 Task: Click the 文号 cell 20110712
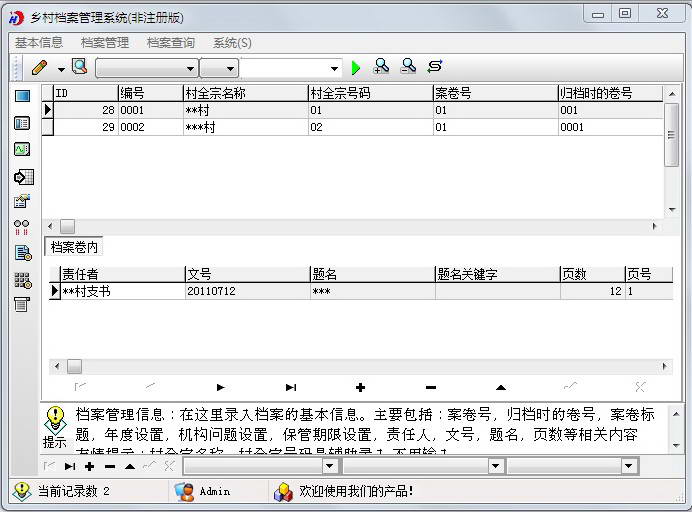tap(247, 291)
